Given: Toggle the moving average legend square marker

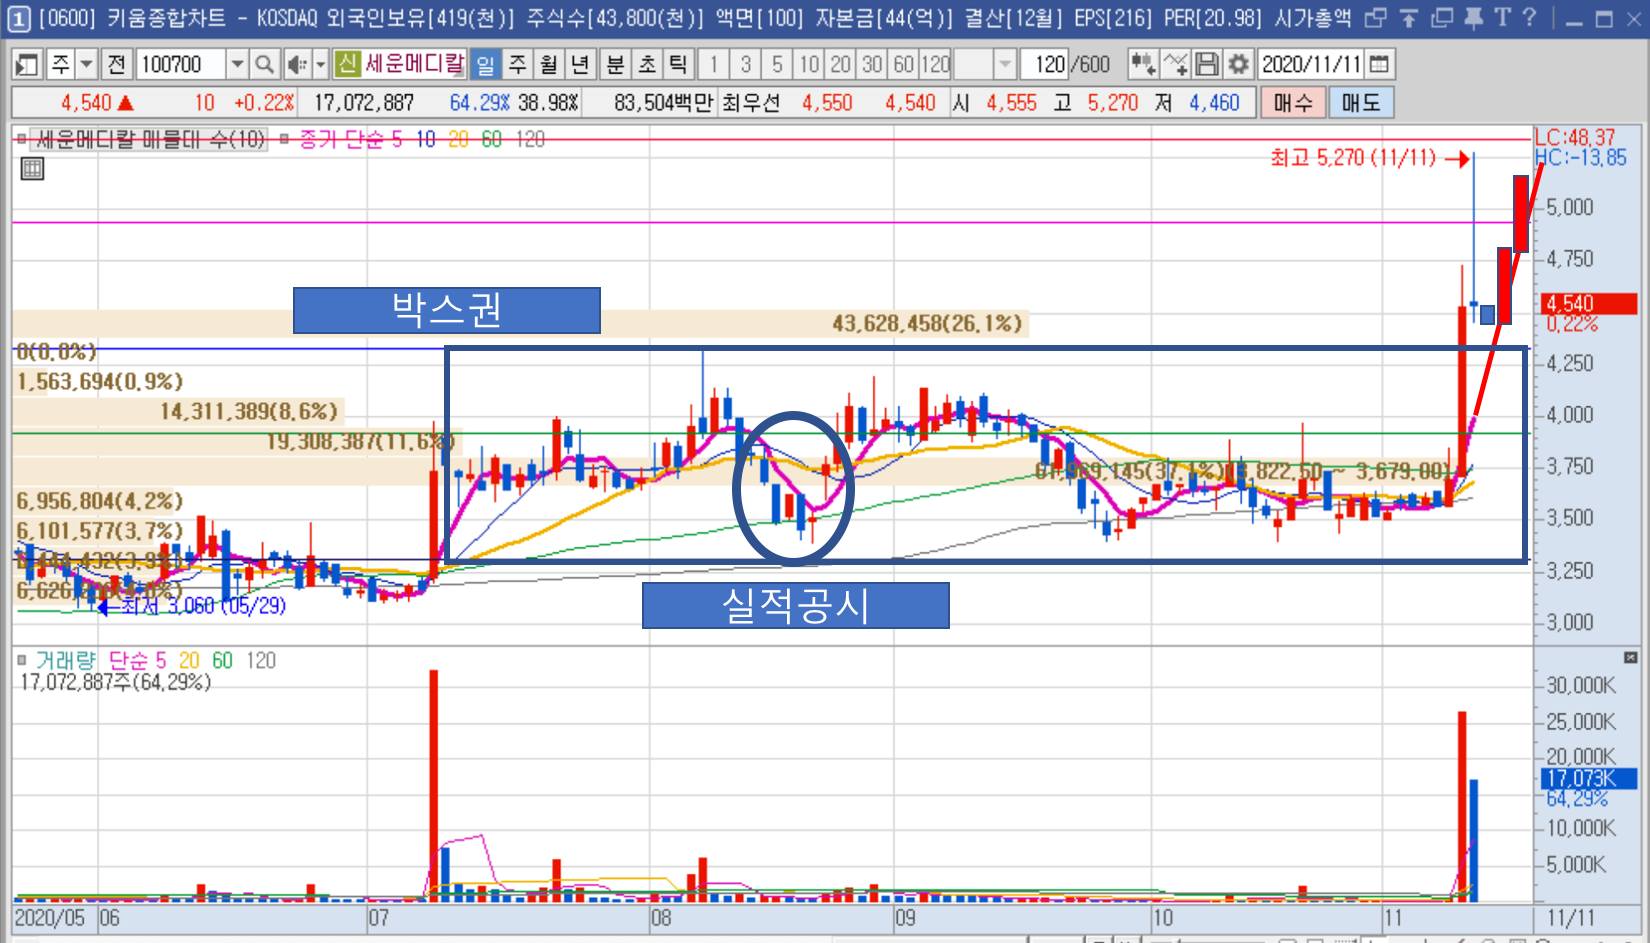Looking at the screenshot, I should [x=284, y=140].
